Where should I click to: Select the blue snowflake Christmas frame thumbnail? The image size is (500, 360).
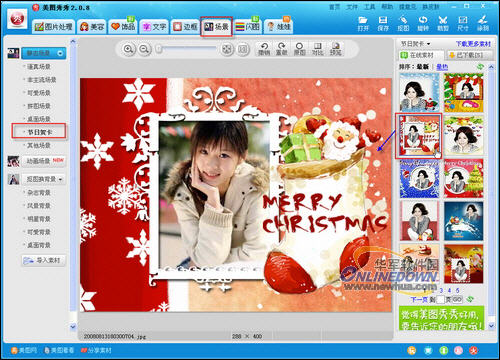419,178
